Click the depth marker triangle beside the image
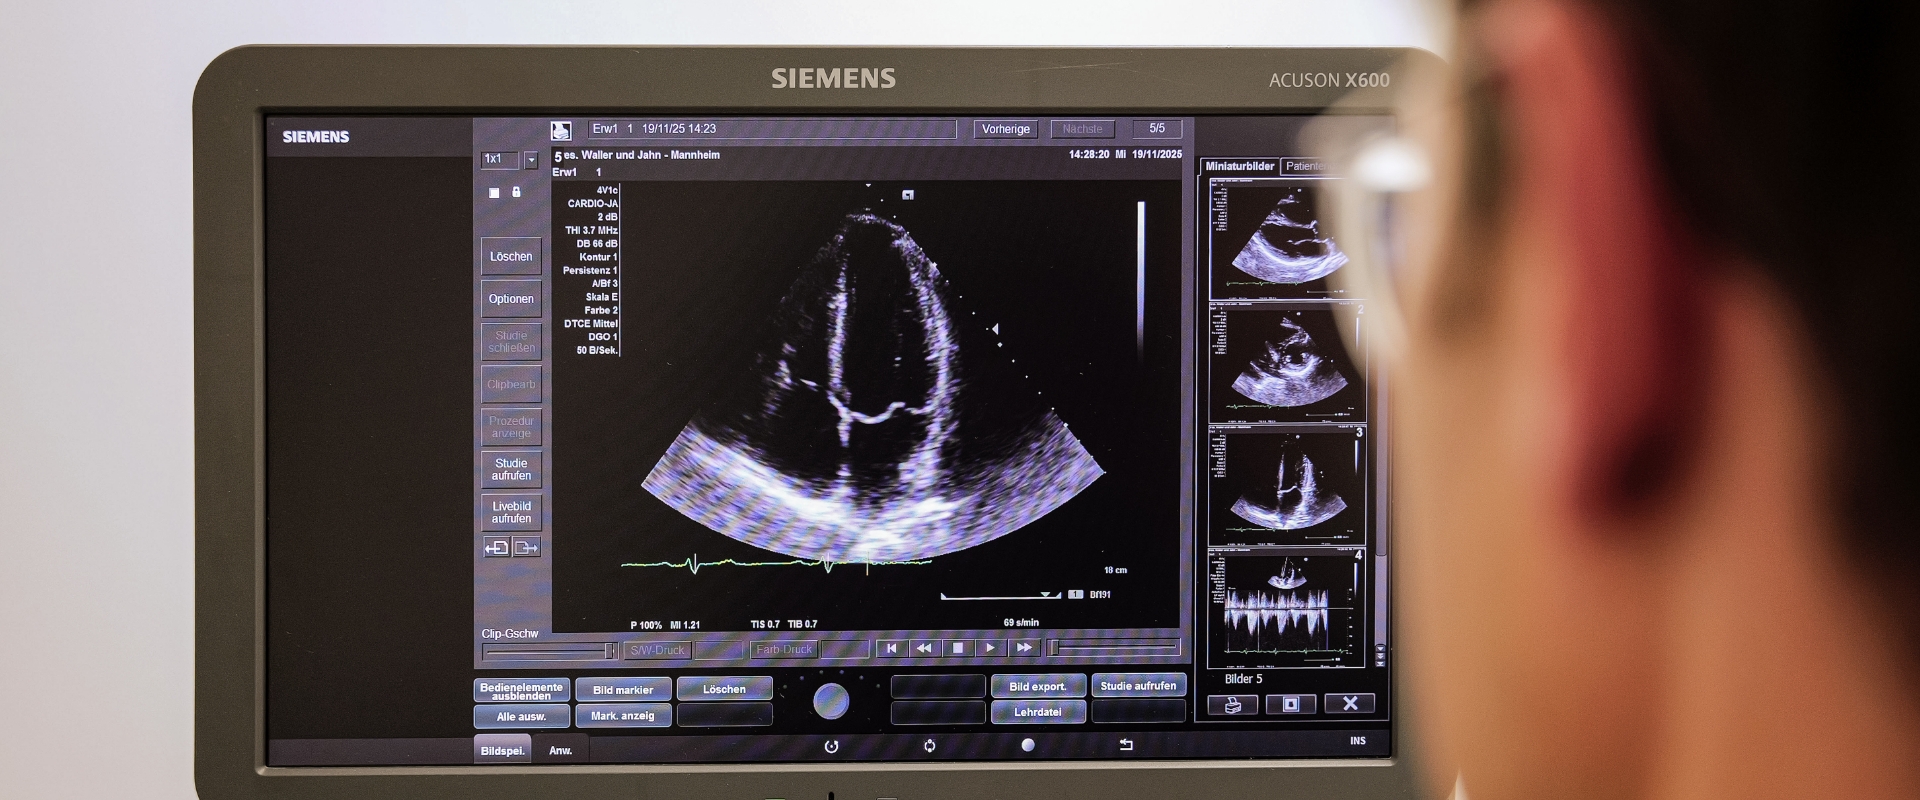Image resolution: width=1920 pixels, height=800 pixels. coord(995,329)
